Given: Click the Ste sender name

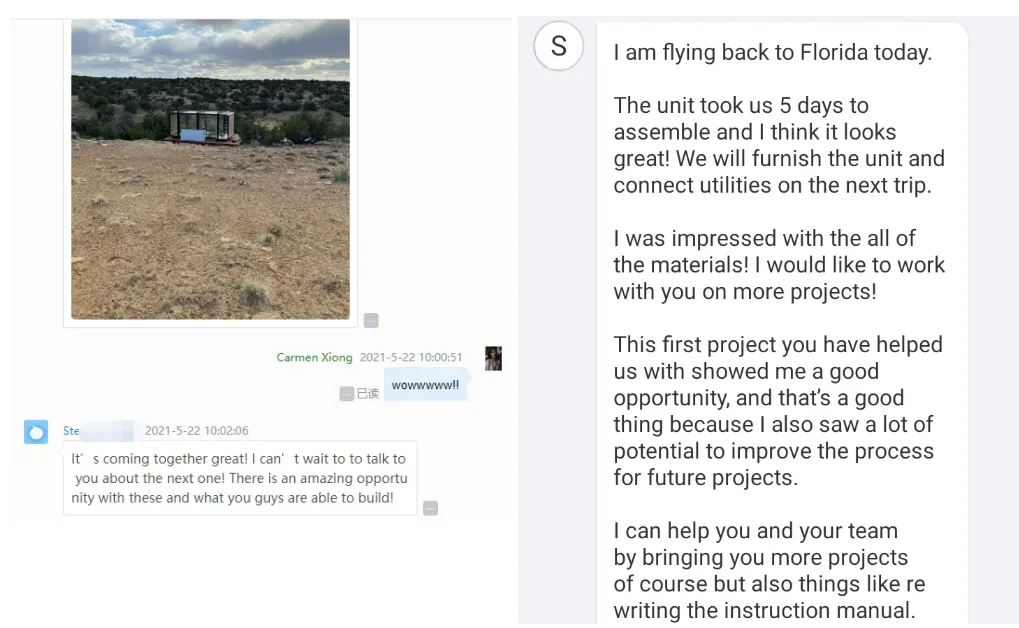Looking at the screenshot, I should [72, 431].
